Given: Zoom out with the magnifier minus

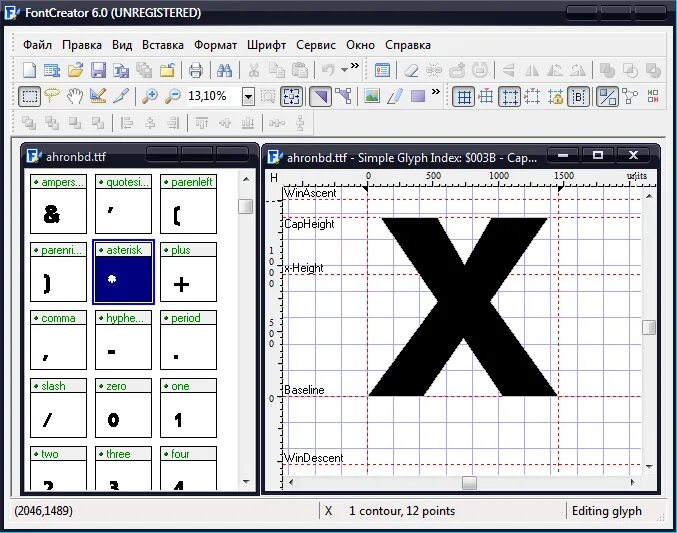Looking at the screenshot, I should [173, 96].
